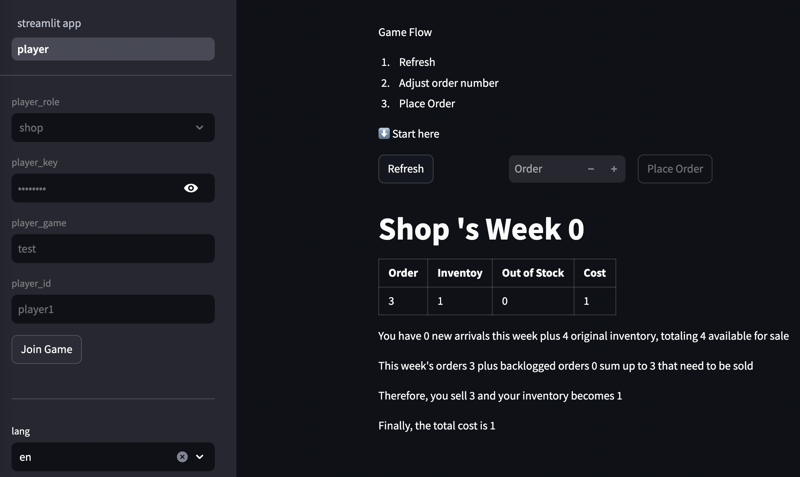Open the streamlit app page link
The height and width of the screenshot is (477, 800).
[49, 23]
